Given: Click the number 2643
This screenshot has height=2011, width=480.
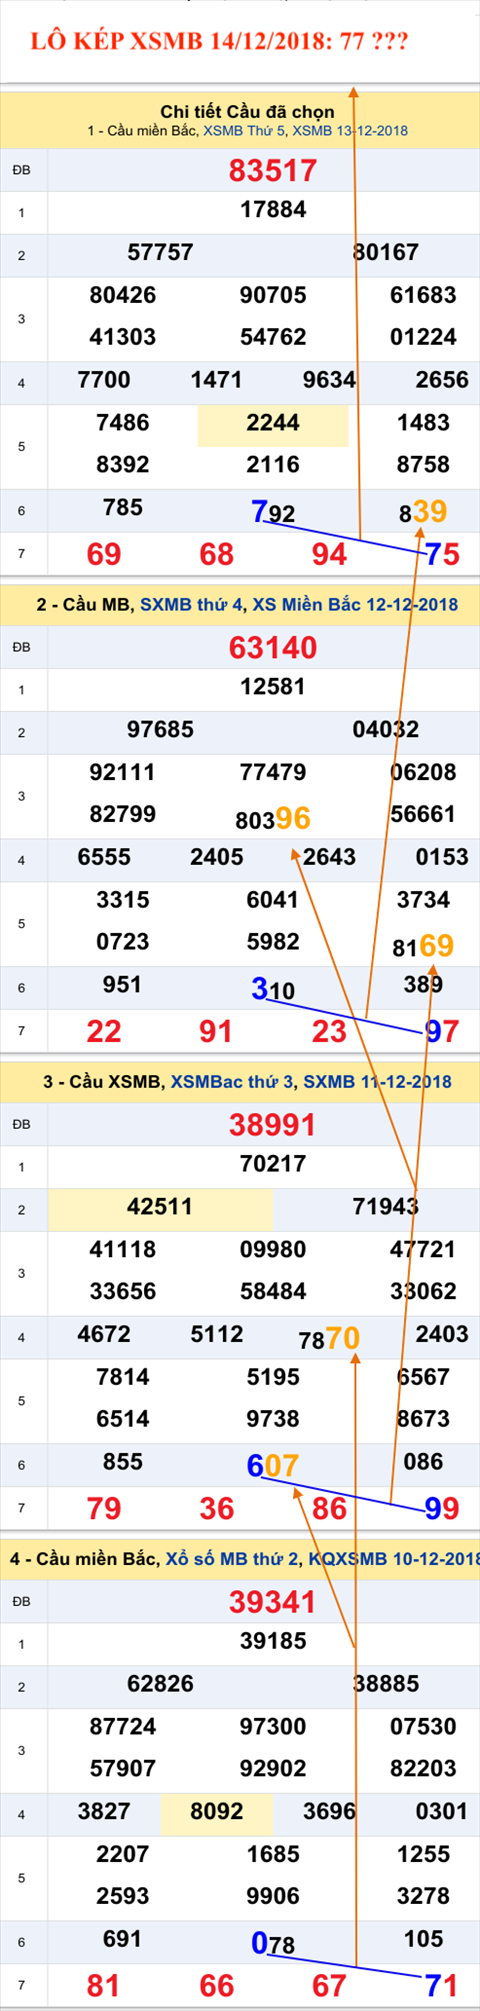Looking at the screenshot, I should 329,857.
